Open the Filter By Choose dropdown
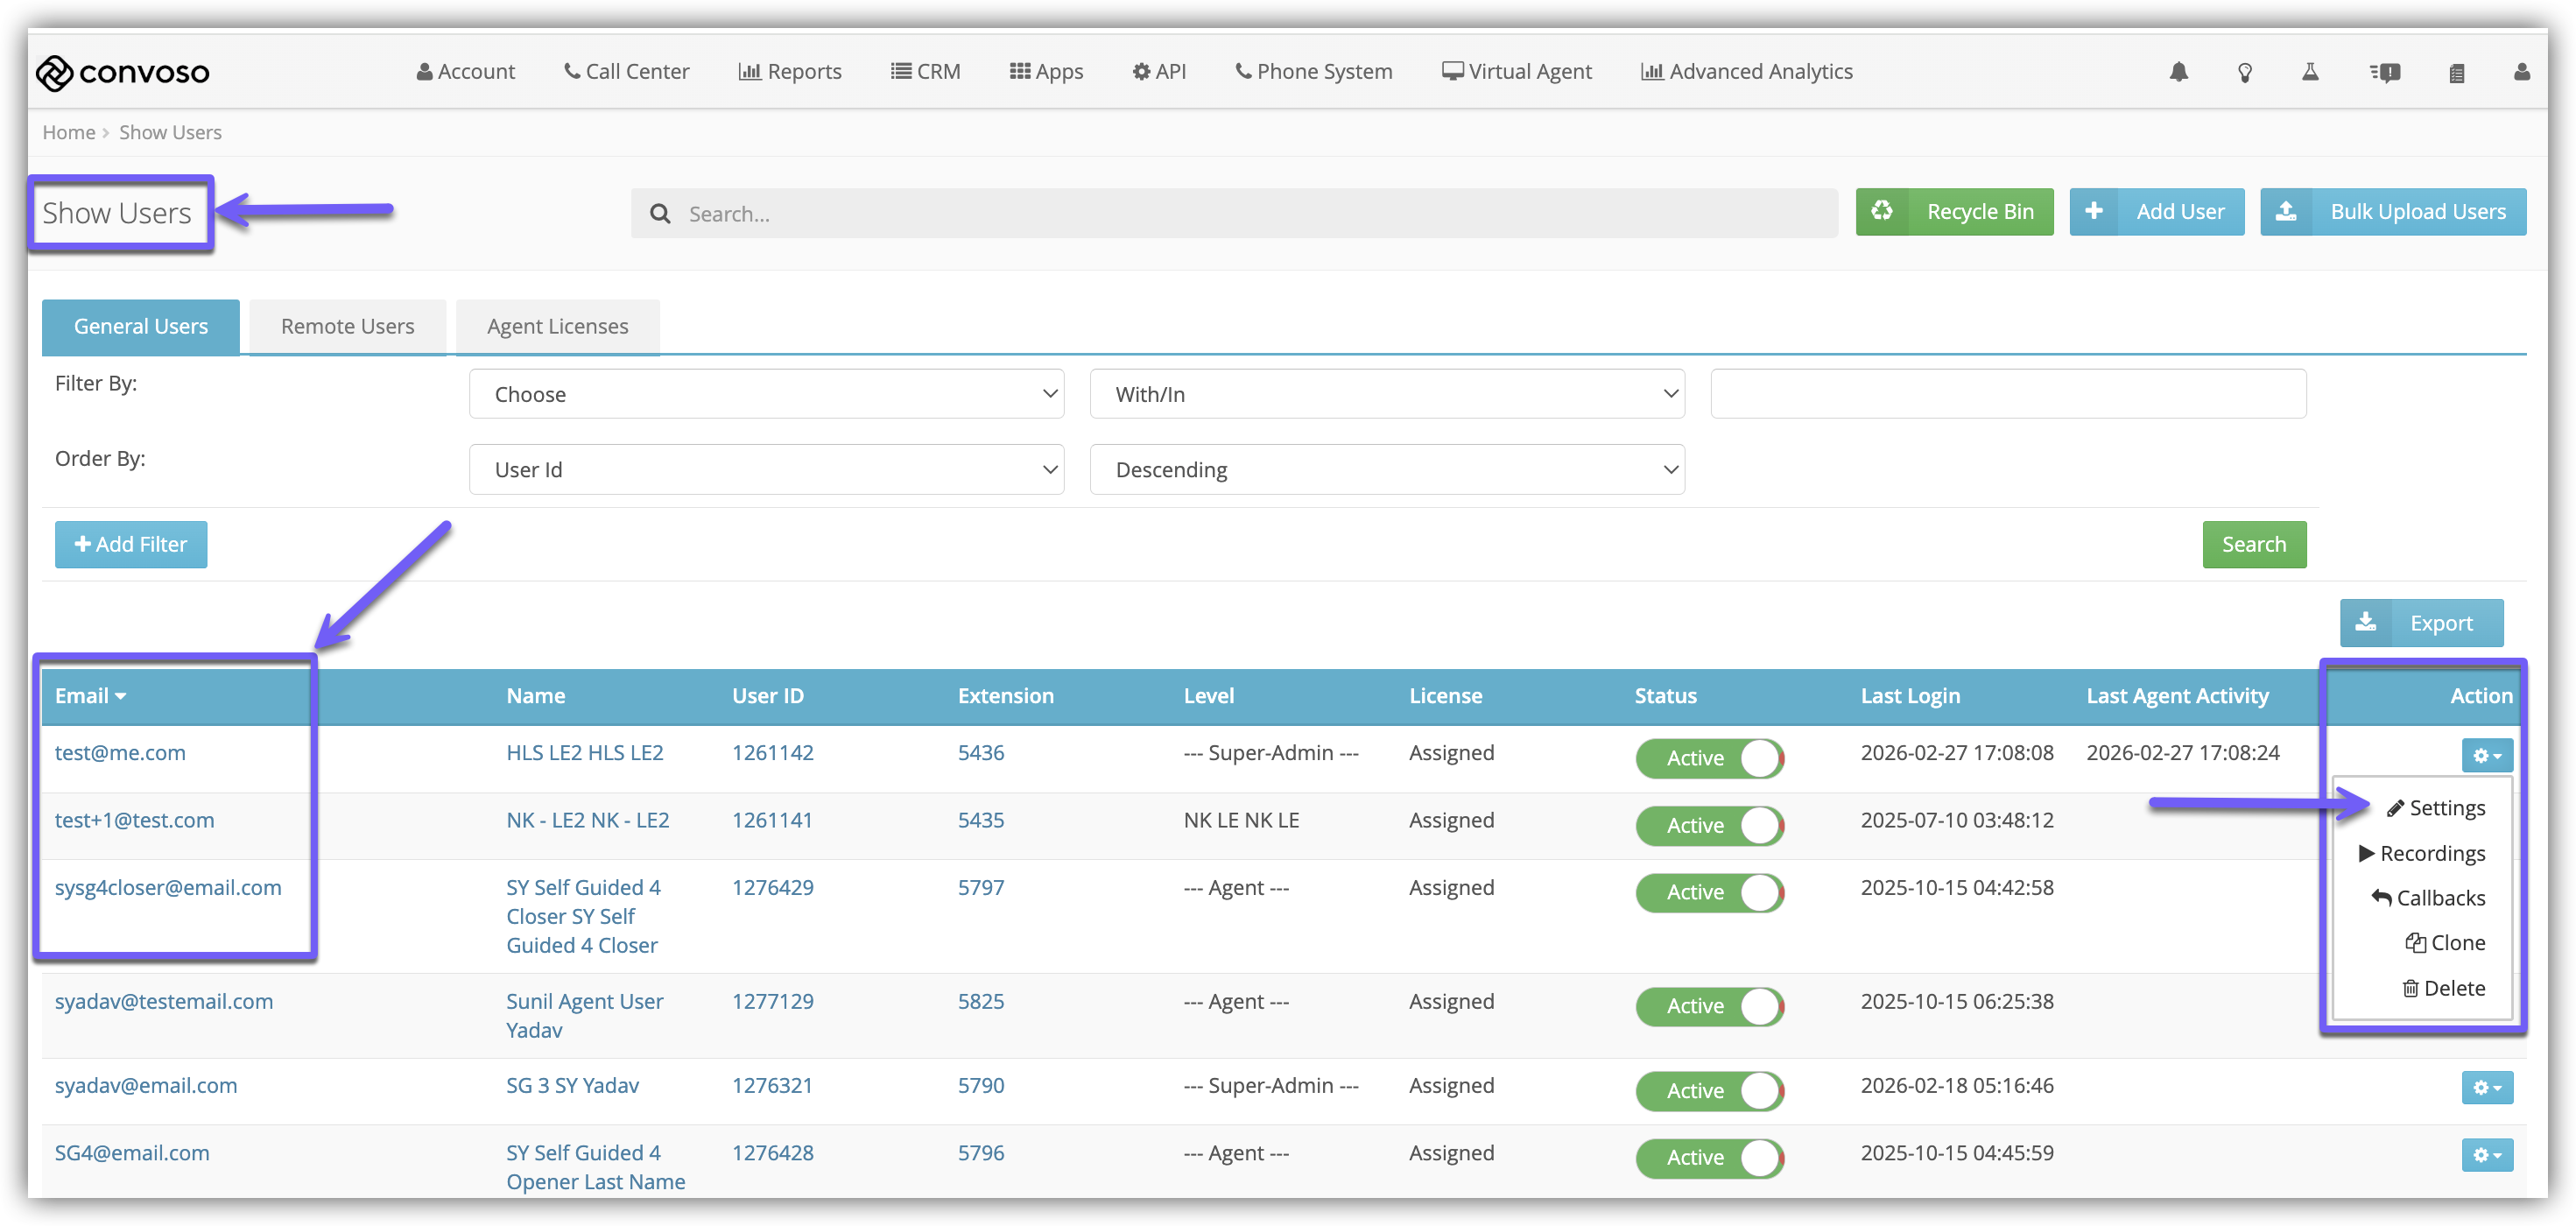Image resolution: width=2576 pixels, height=1226 pixels. pyautogui.click(x=766, y=394)
